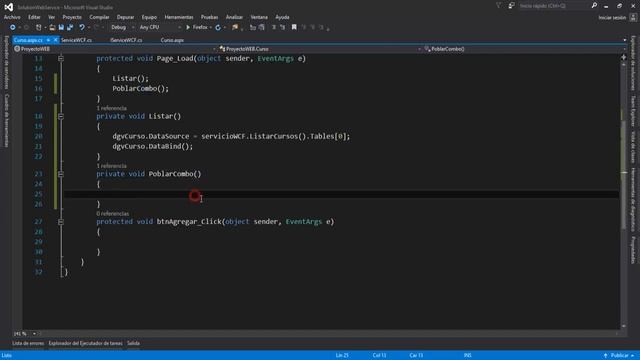Open the Firefox browser target dropdown arrow
Image resolution: width=640 pixels, height=360 pixels.
point(211,27)
